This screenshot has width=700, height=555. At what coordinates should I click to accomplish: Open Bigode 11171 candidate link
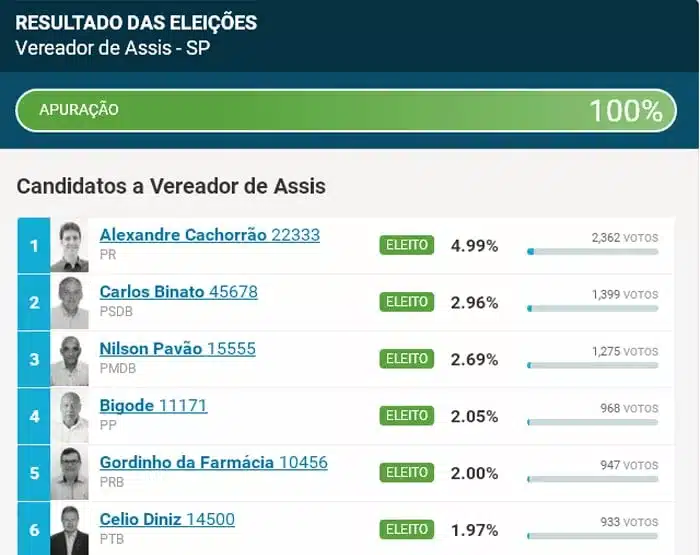(x=153, y=405)
